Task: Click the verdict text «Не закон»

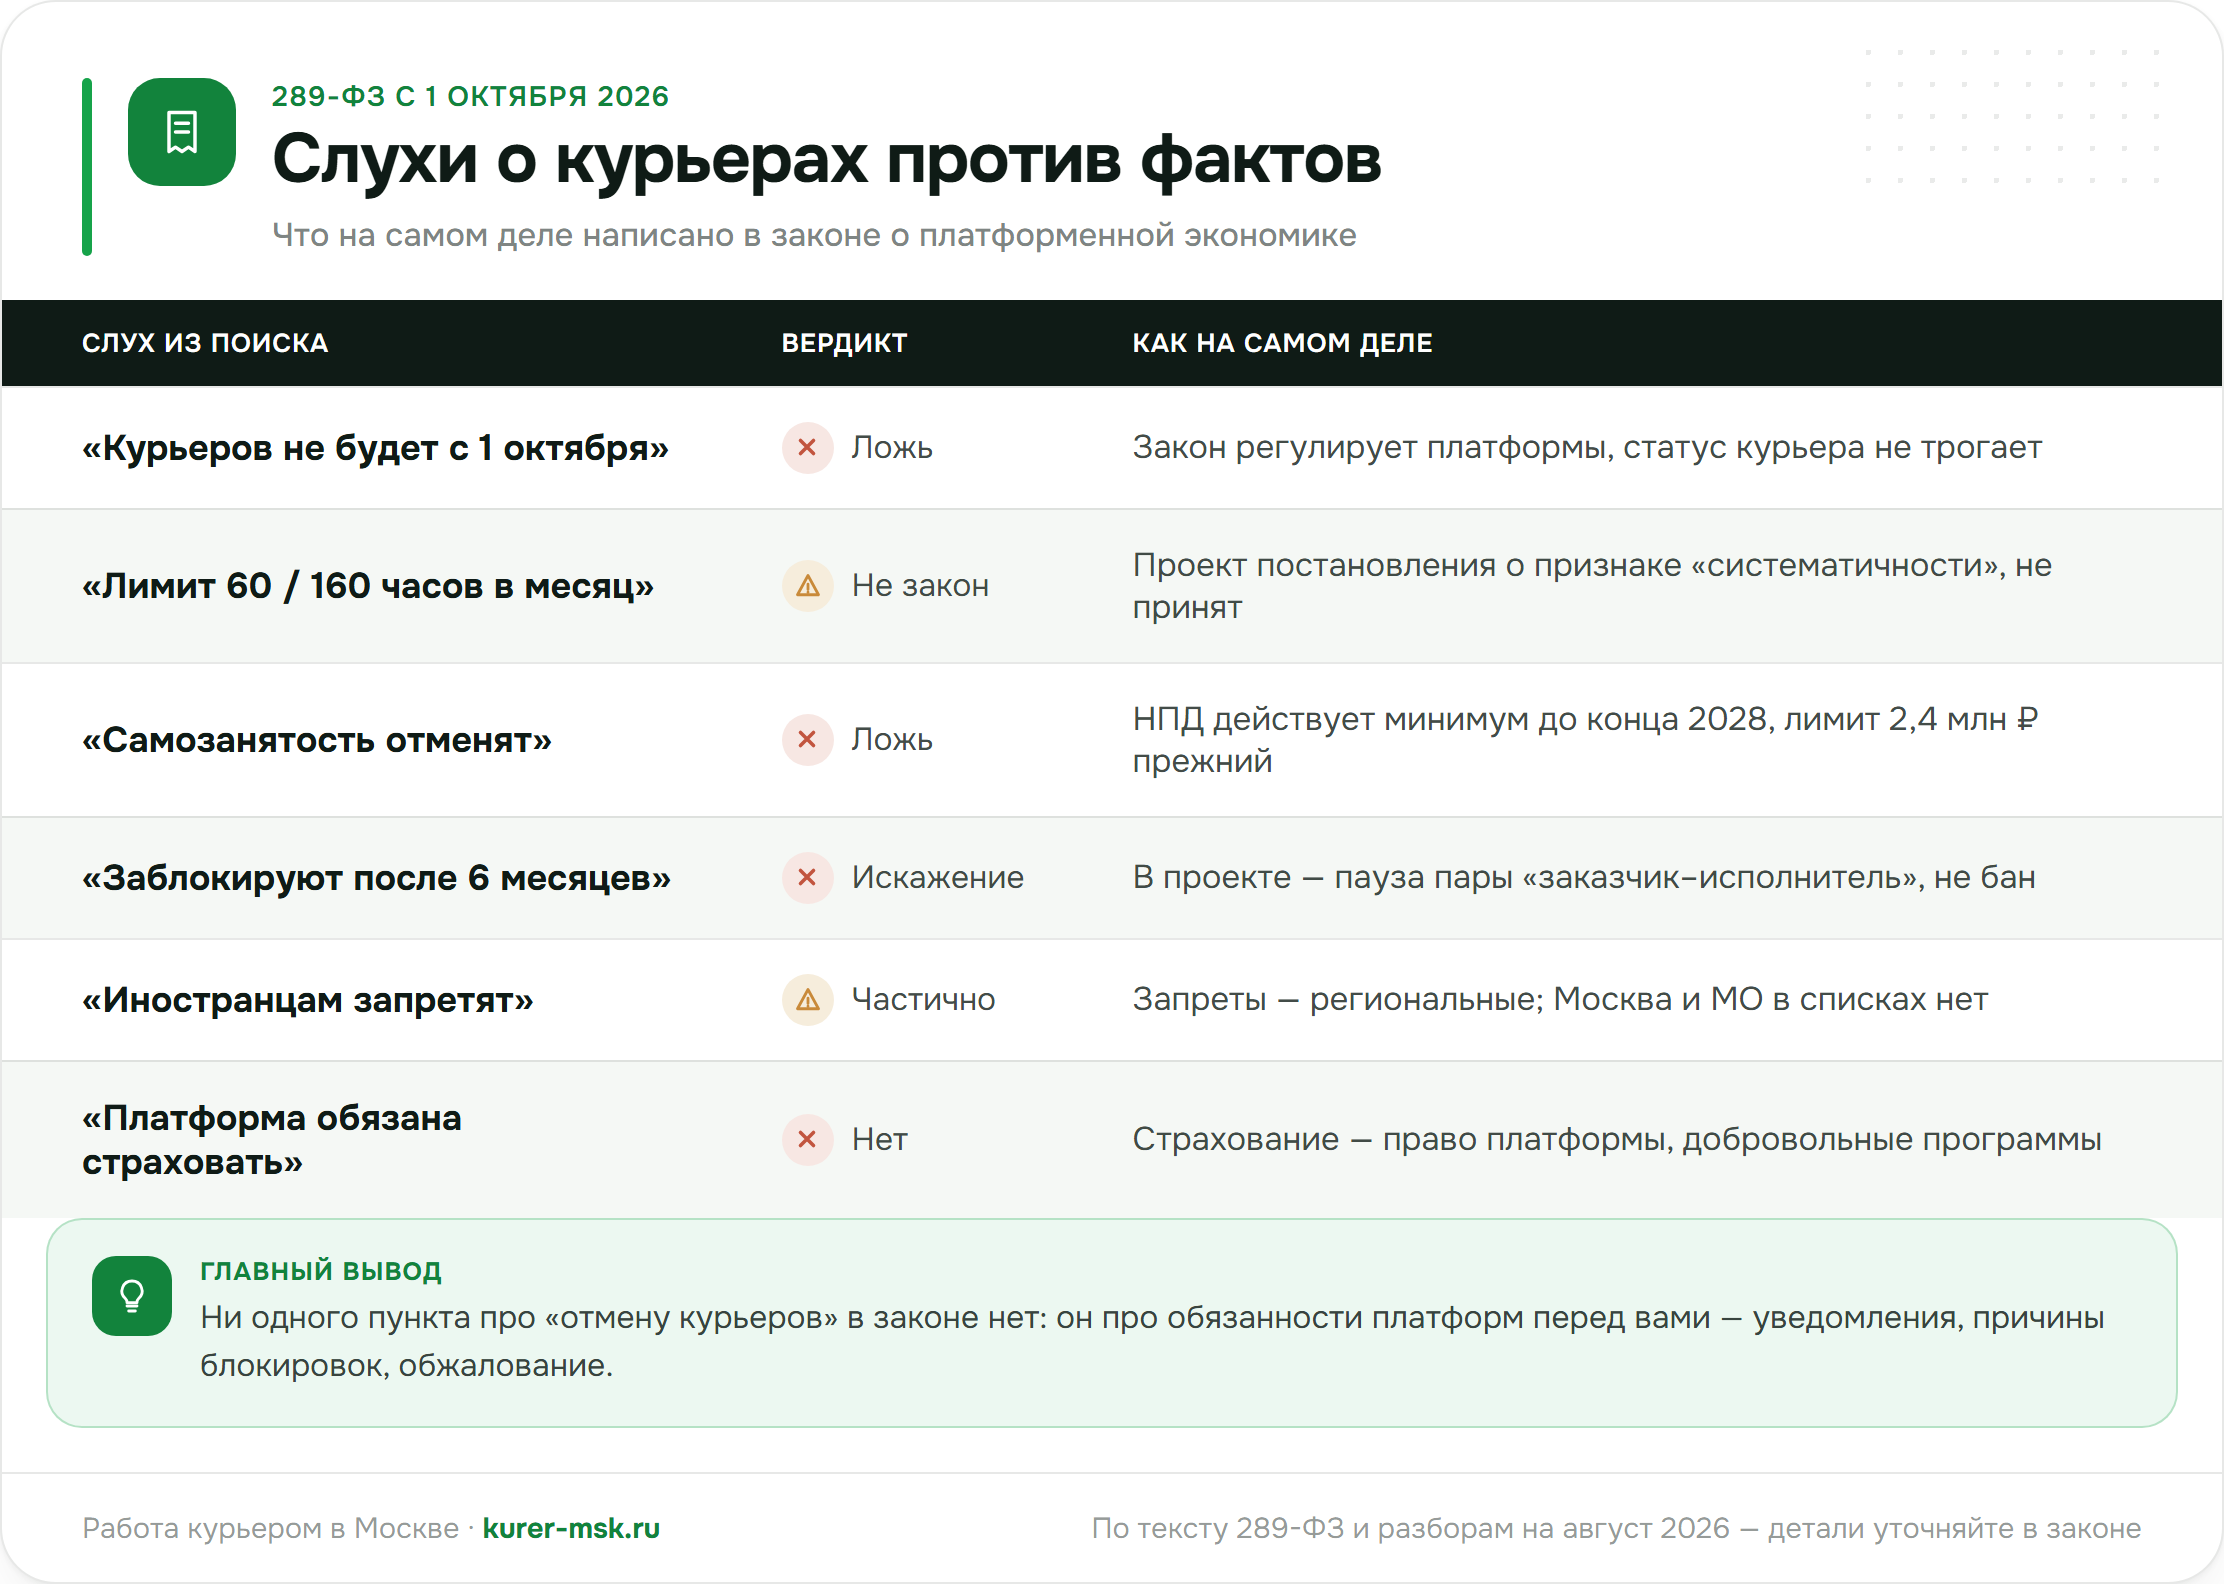Action: pyautogui.click(x=920, y=585)
